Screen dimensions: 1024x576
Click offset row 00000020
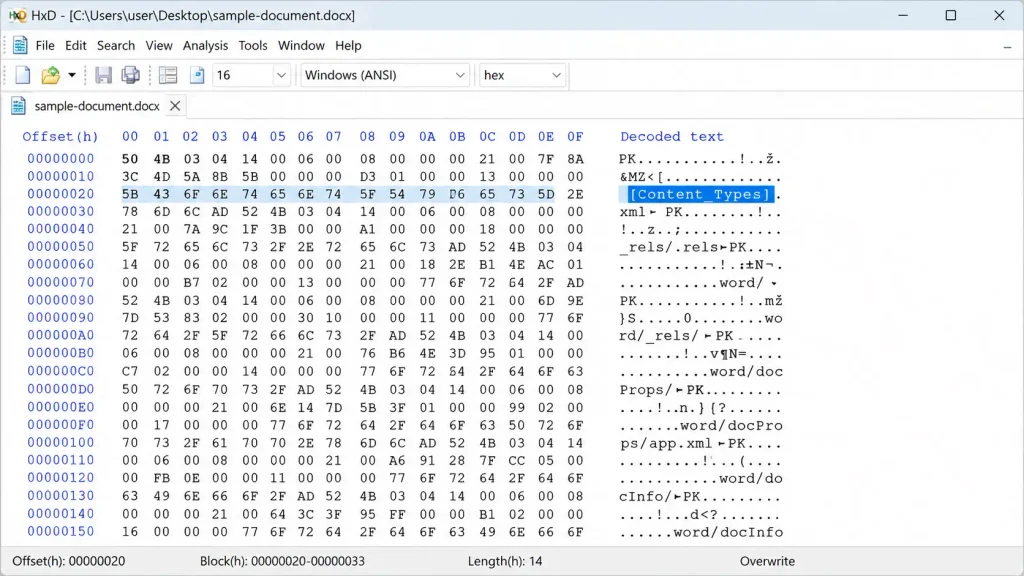tap(61, 194)
